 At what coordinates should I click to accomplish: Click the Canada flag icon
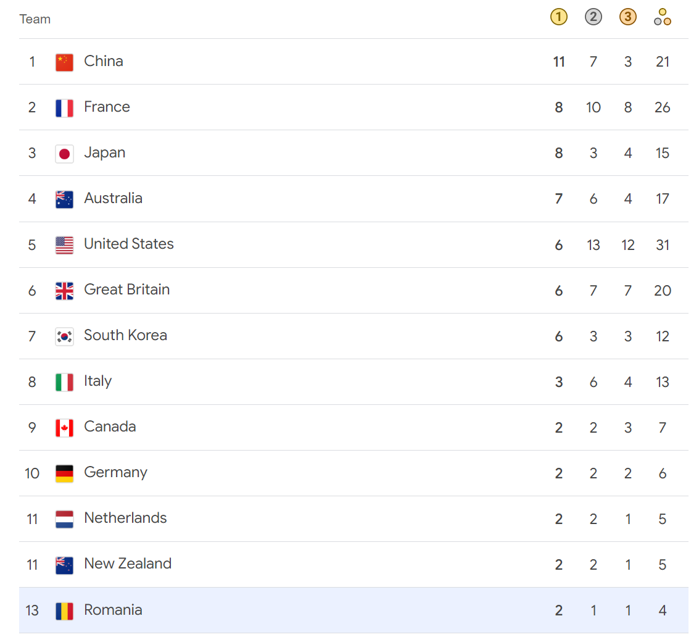[x=65, y=428]
